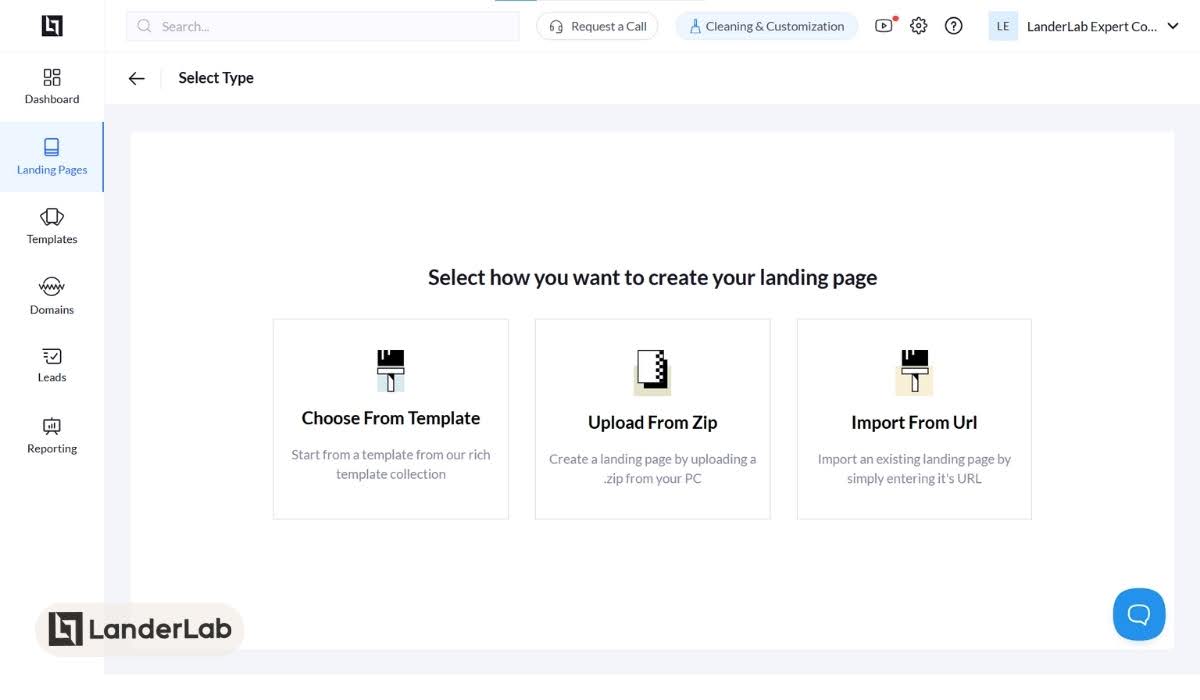The image size is (1200, 700).
Task: Select the Landing Pages book icon
Action: pos(52,147)
